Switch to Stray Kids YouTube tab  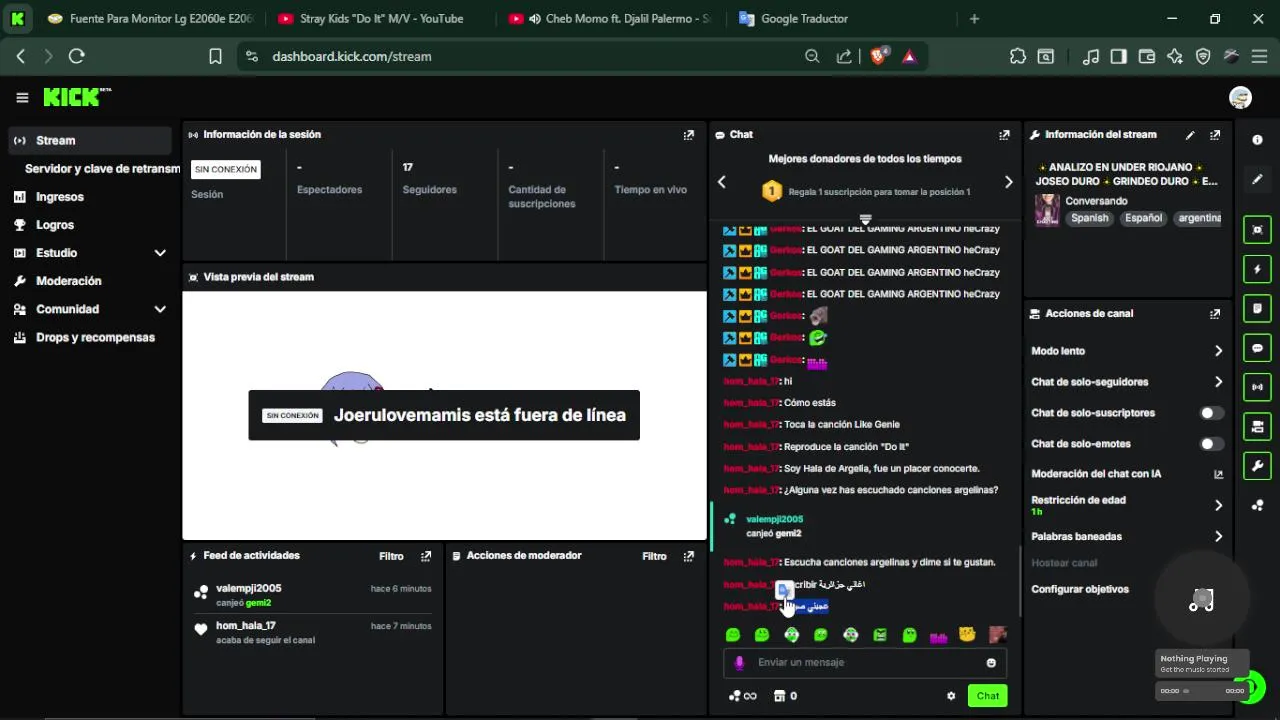coord(382,18)
